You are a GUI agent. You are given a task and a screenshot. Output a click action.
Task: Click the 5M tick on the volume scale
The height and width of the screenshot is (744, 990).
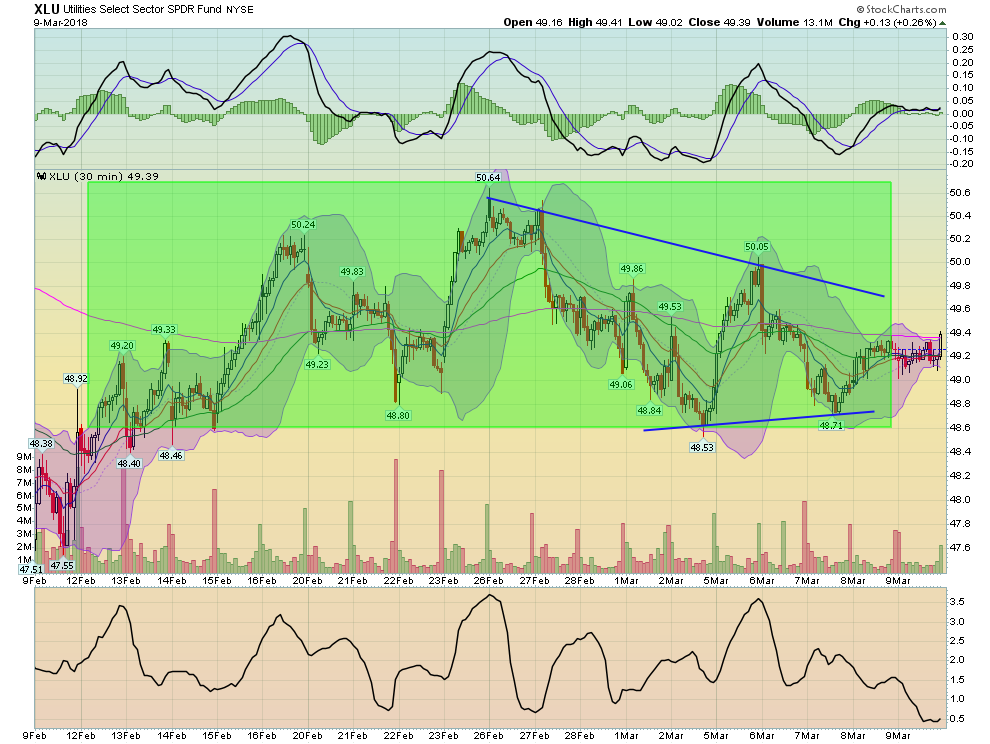24,508
